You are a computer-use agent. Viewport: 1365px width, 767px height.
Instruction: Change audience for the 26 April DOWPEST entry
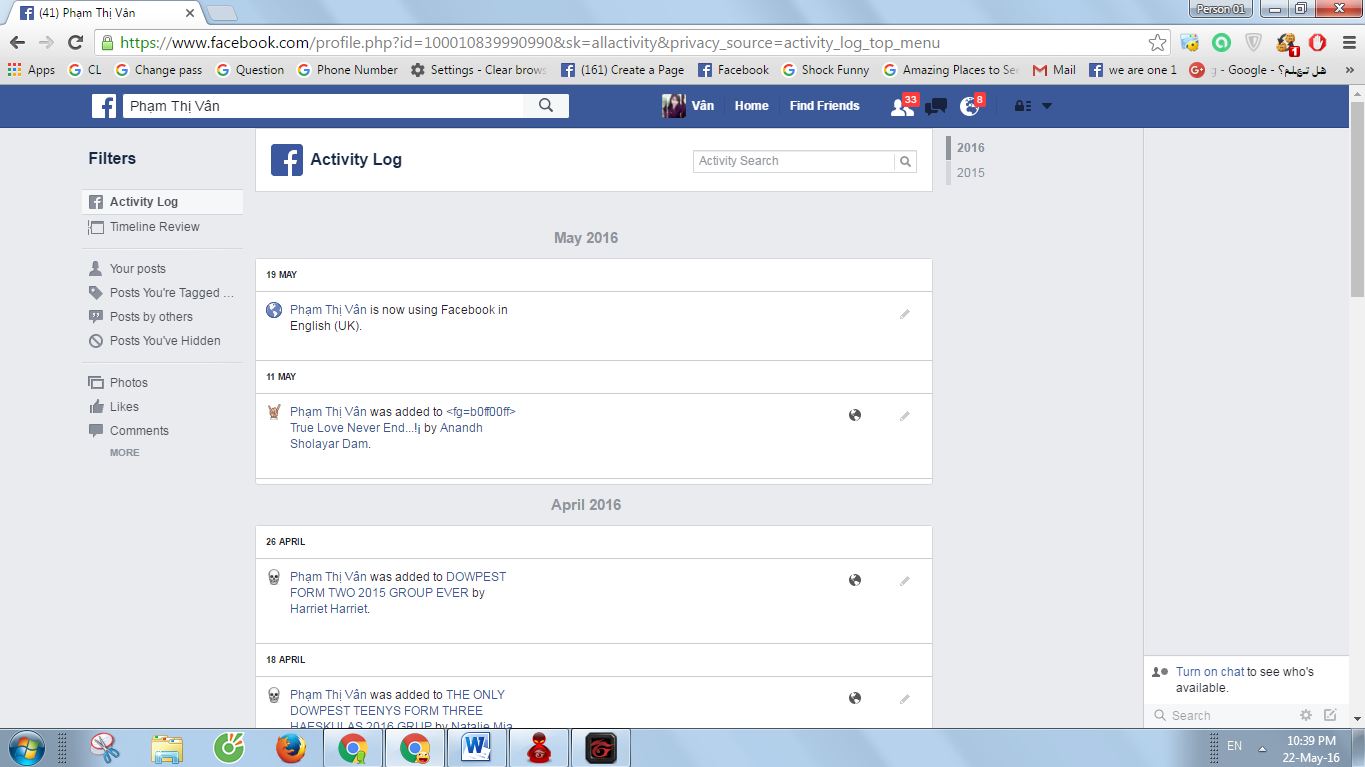click(x=855, y=580)
